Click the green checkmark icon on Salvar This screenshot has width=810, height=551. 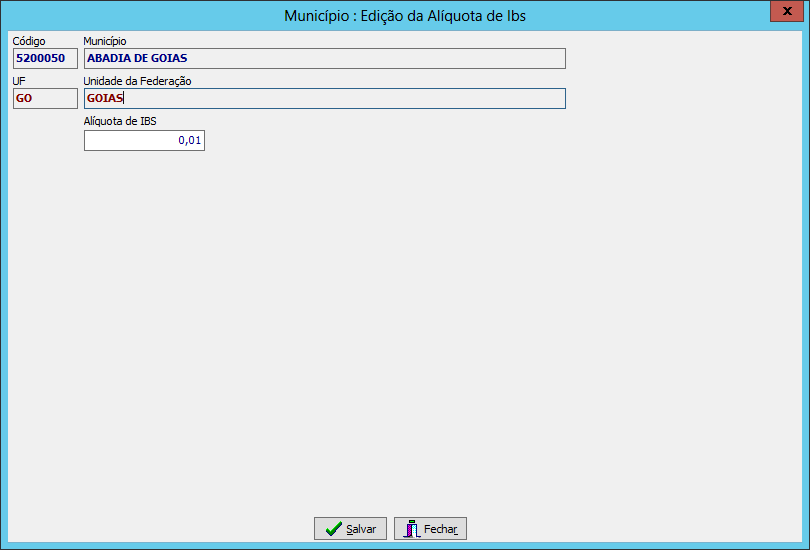[x=333, y=529]
